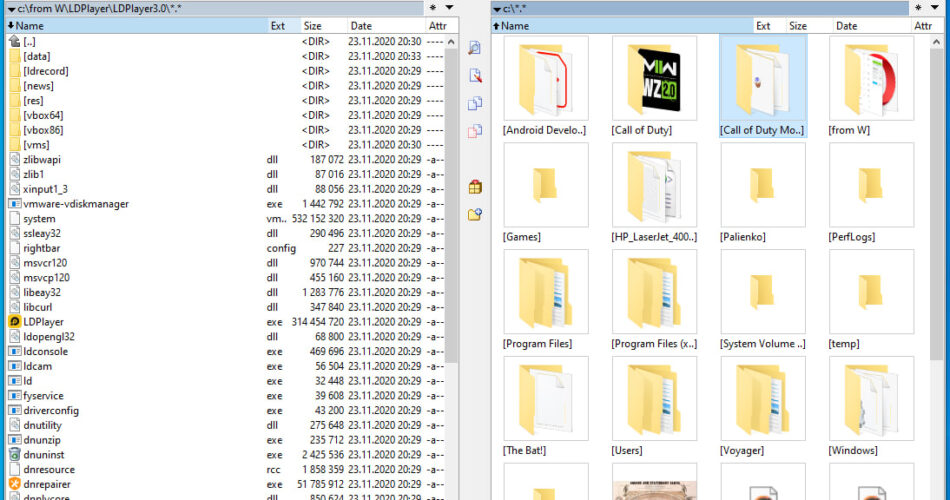950x500 pixels.
Task: Click left panel scrollbar up arrow
Action: pyautogui.click(x=451, y=42)
